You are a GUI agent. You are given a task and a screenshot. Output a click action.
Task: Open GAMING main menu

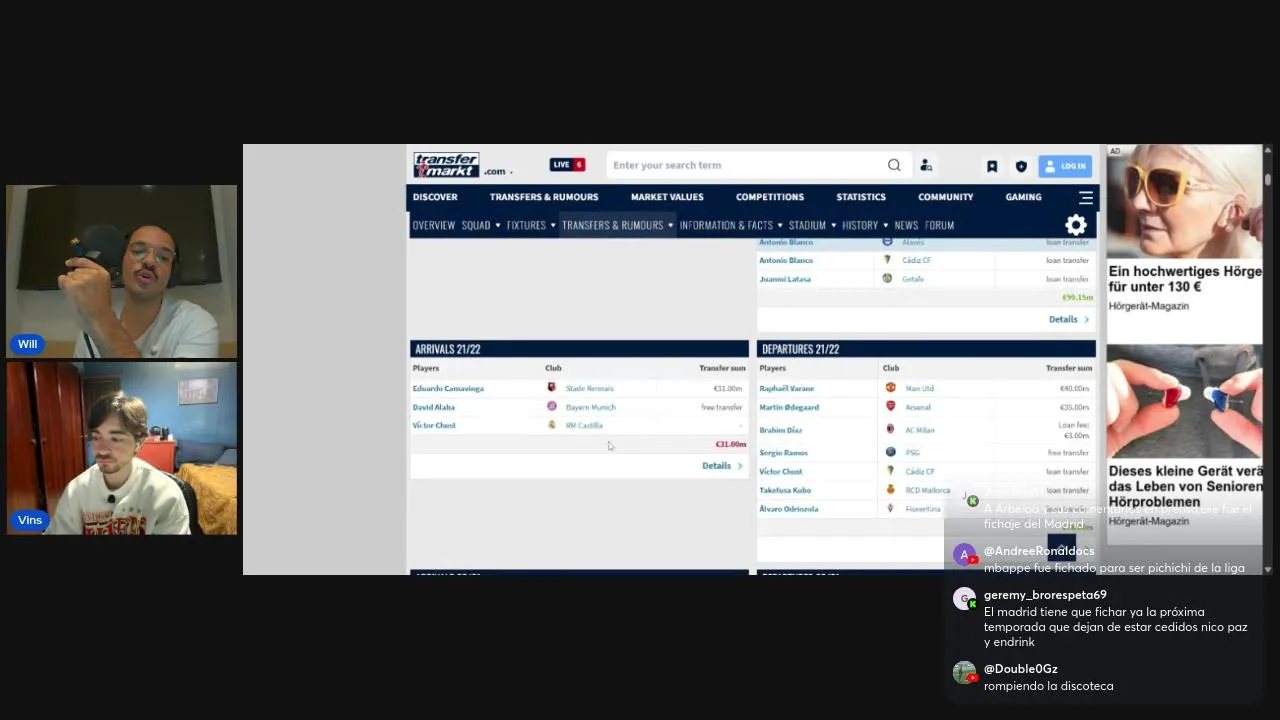[x=1023, y=197]
